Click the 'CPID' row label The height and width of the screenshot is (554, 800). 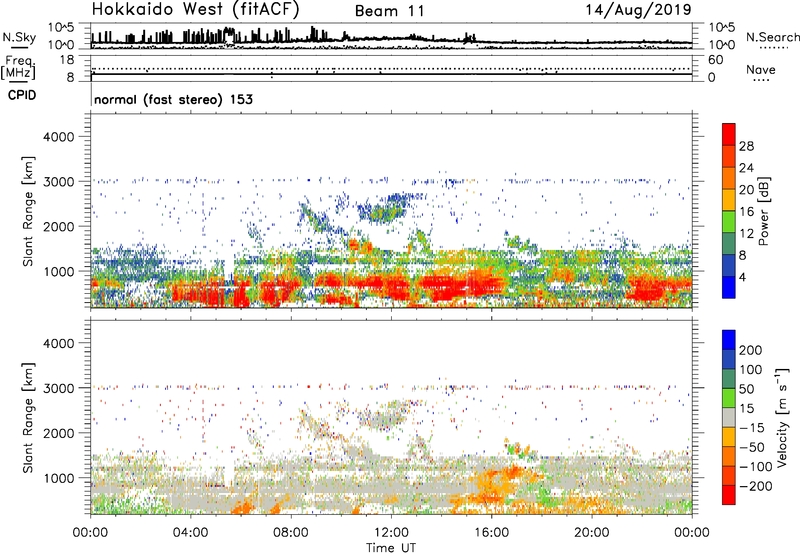[x=22, y=95]
